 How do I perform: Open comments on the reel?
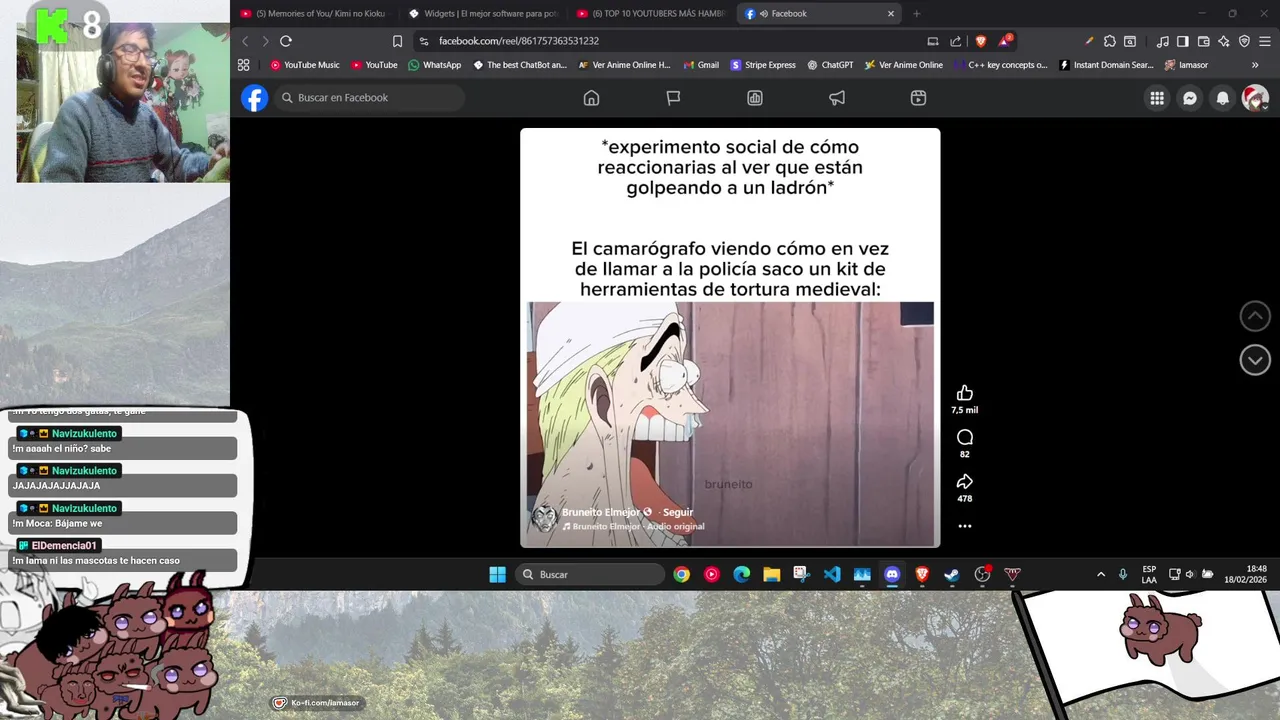pos(964,438)
